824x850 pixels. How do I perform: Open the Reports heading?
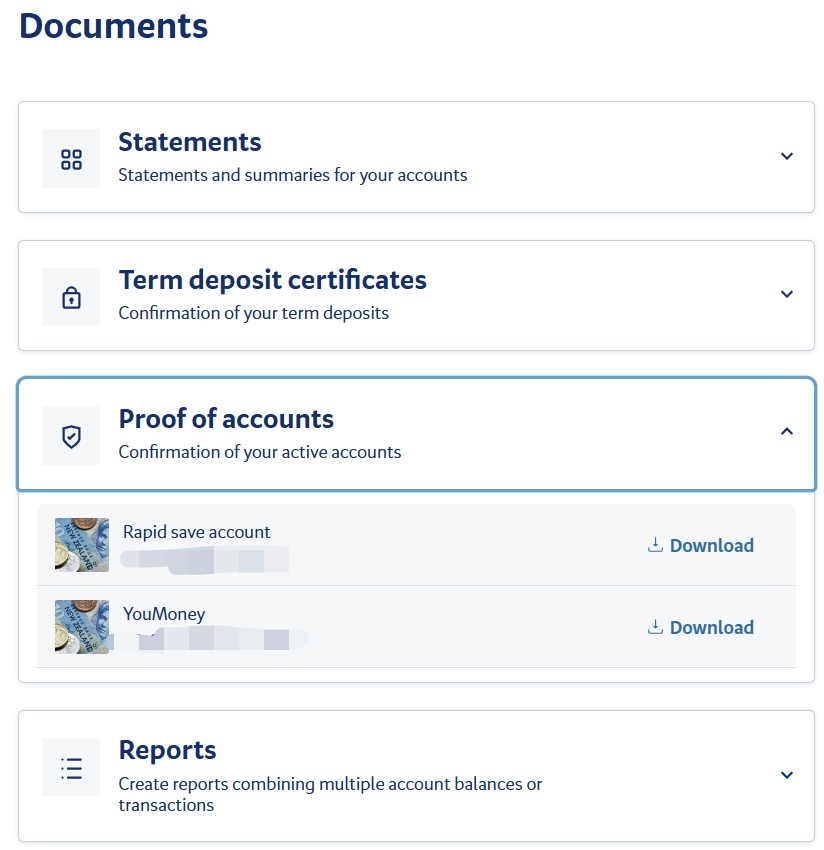(x=167, y=750)
